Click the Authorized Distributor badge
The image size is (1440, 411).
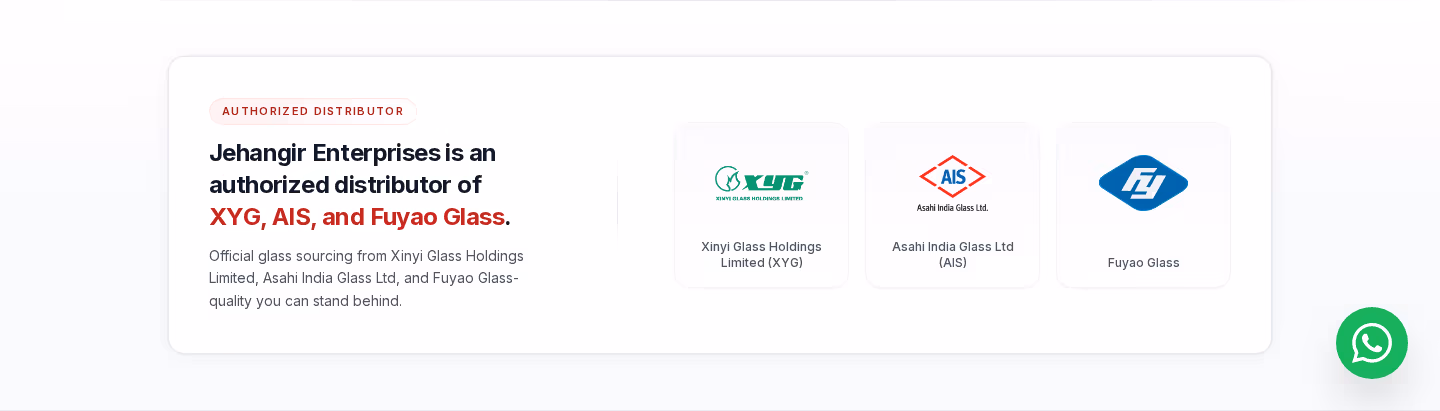click(313, 111)
